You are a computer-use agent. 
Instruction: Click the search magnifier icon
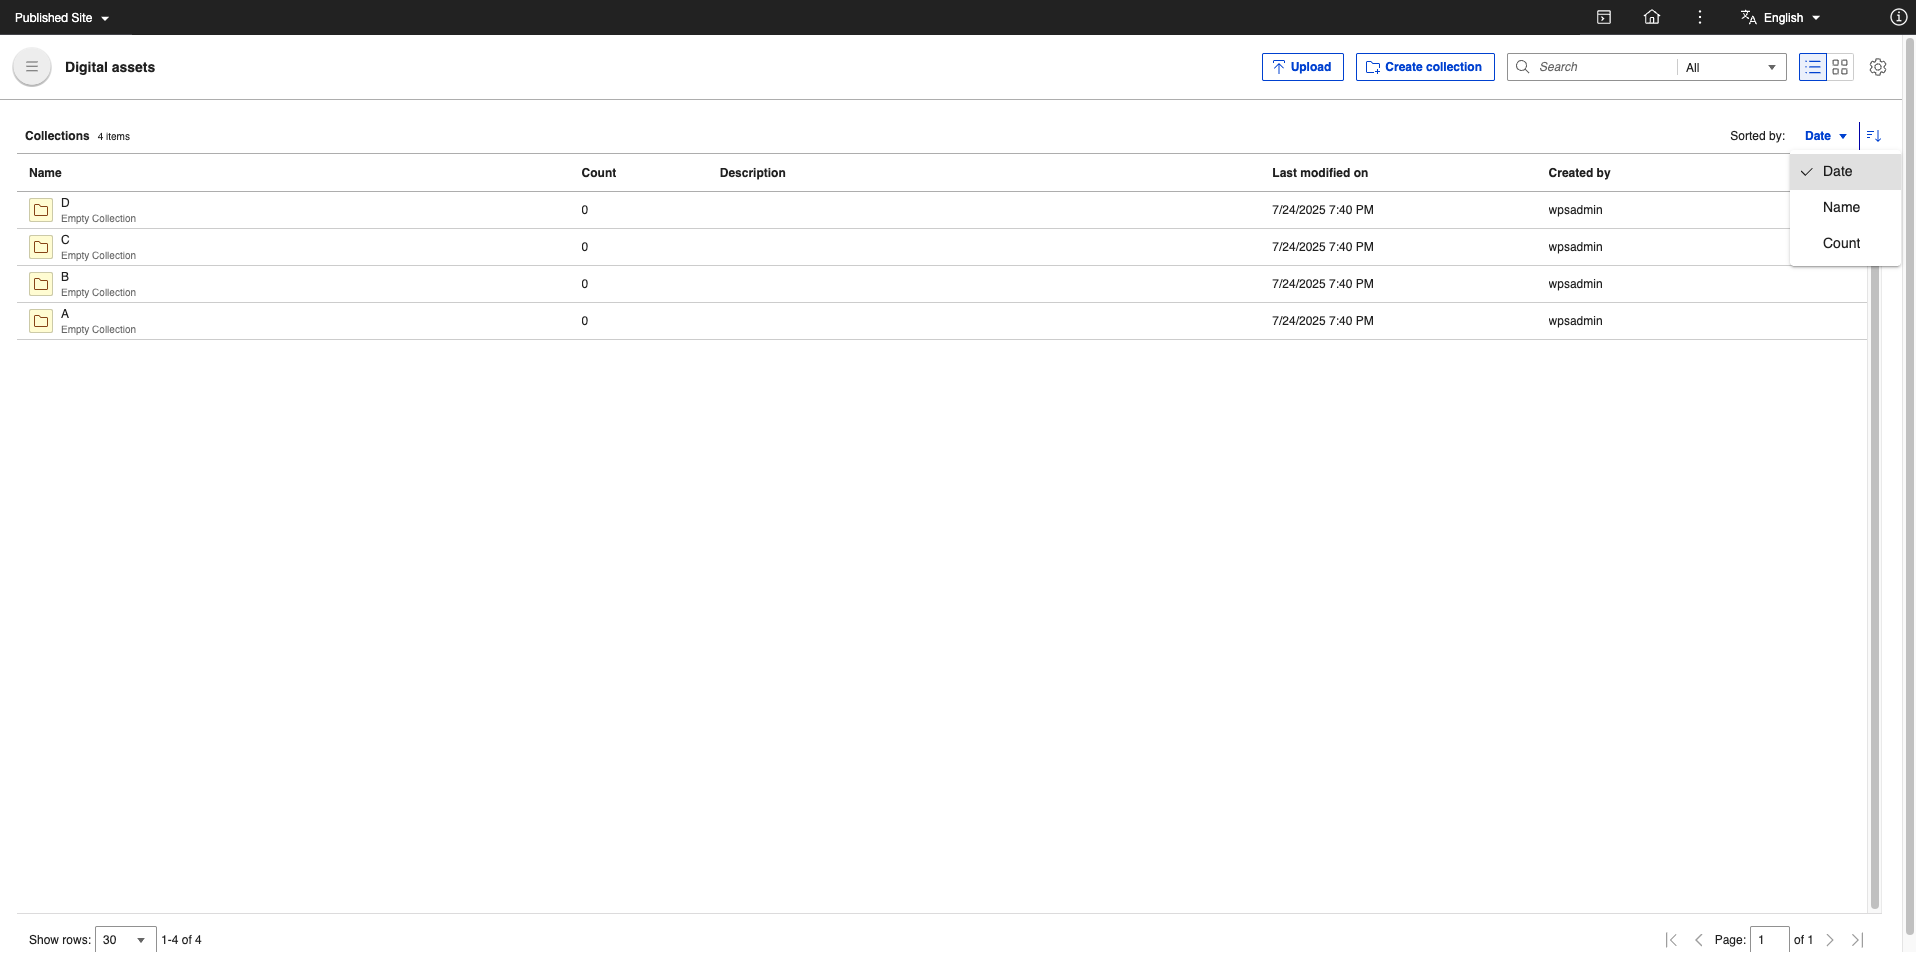(1522, 67)
